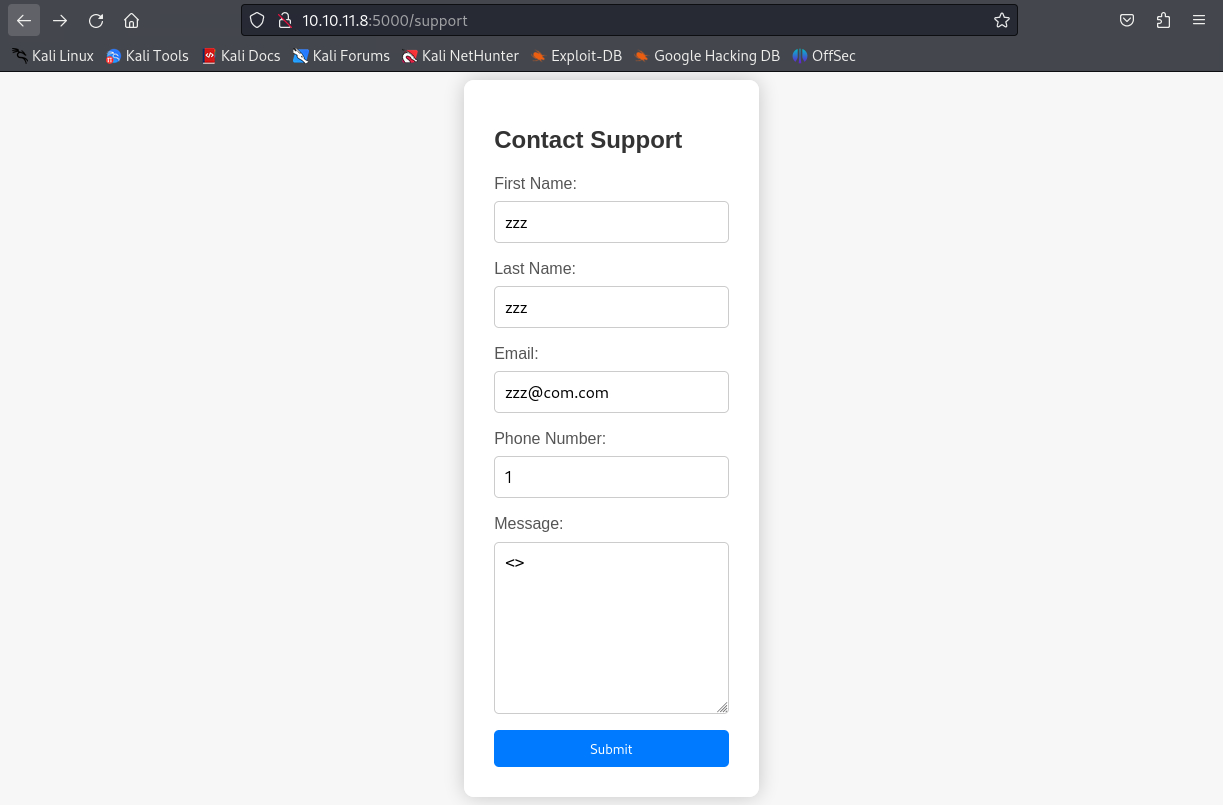Image resolution: width=1223 pixels, height=805 pixels.
Task: Click the Kali NetHunter bookmark
Action: (x=460, y=56)
